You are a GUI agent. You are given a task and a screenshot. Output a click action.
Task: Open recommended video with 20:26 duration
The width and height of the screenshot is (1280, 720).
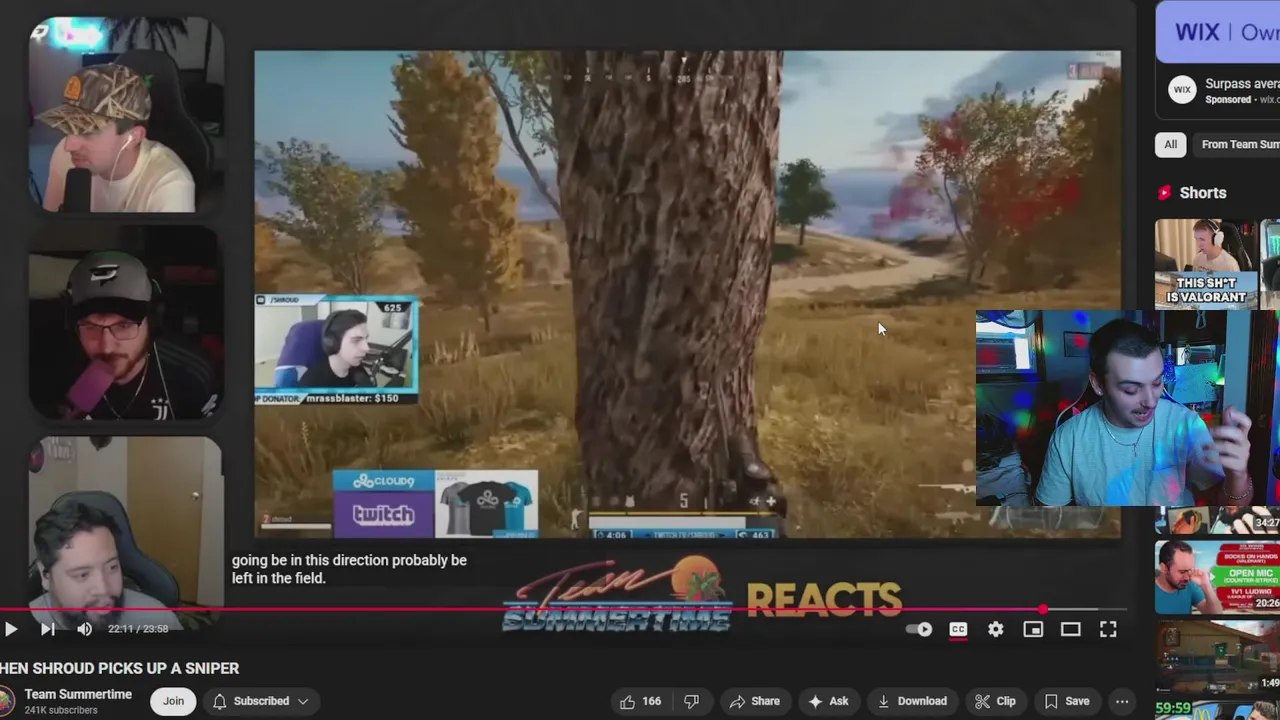[x=1217, y=577]
